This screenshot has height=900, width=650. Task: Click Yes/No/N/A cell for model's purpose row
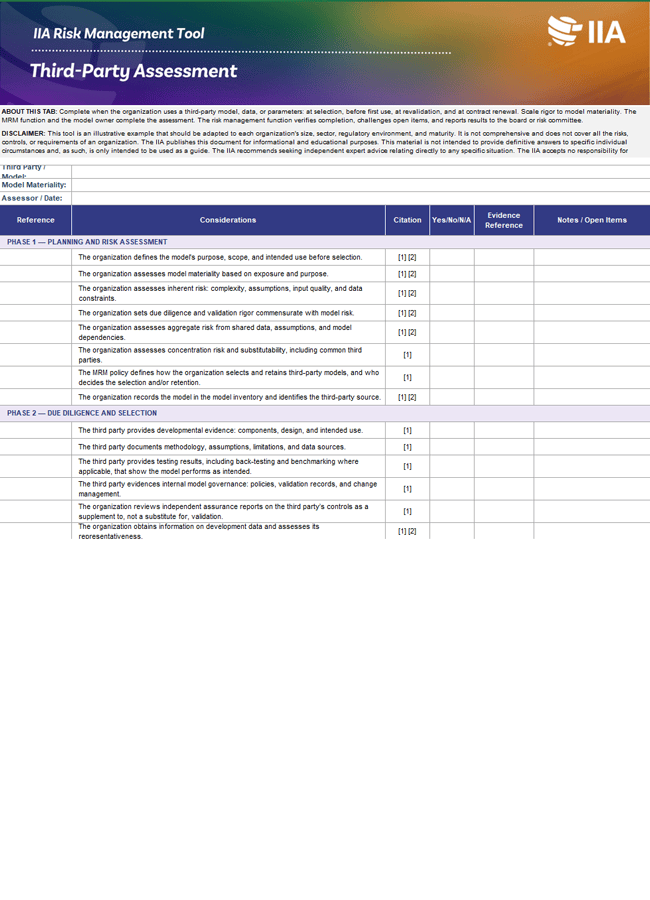point(452,257)
